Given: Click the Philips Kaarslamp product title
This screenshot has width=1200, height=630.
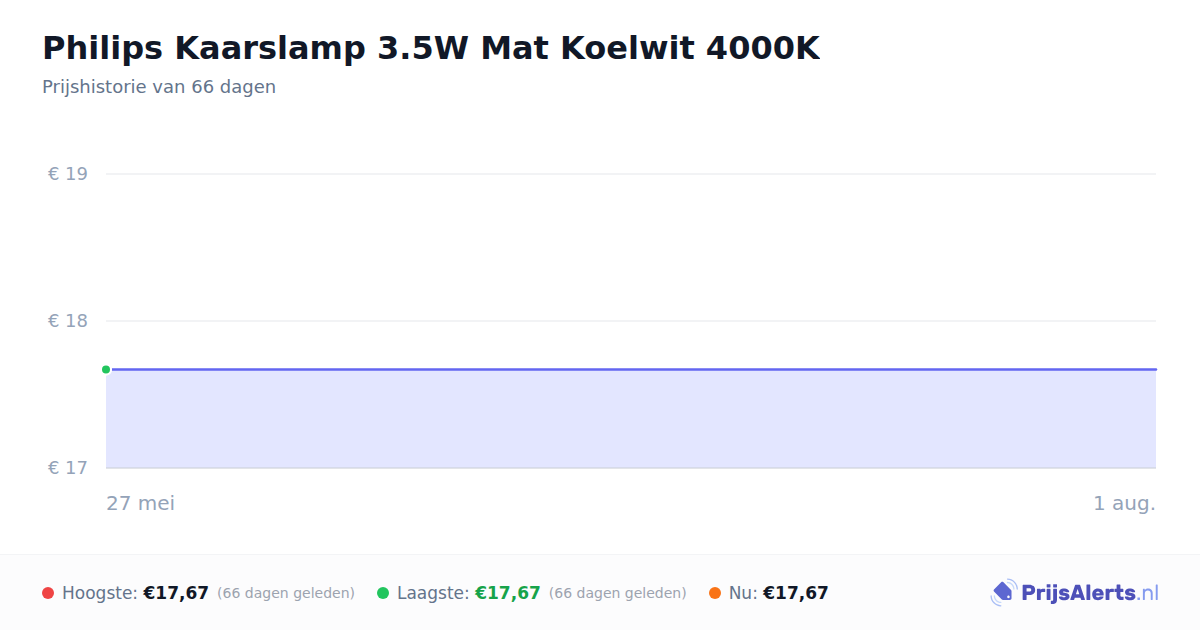Looking at the screenshot, I should click(x=431, y=48).
